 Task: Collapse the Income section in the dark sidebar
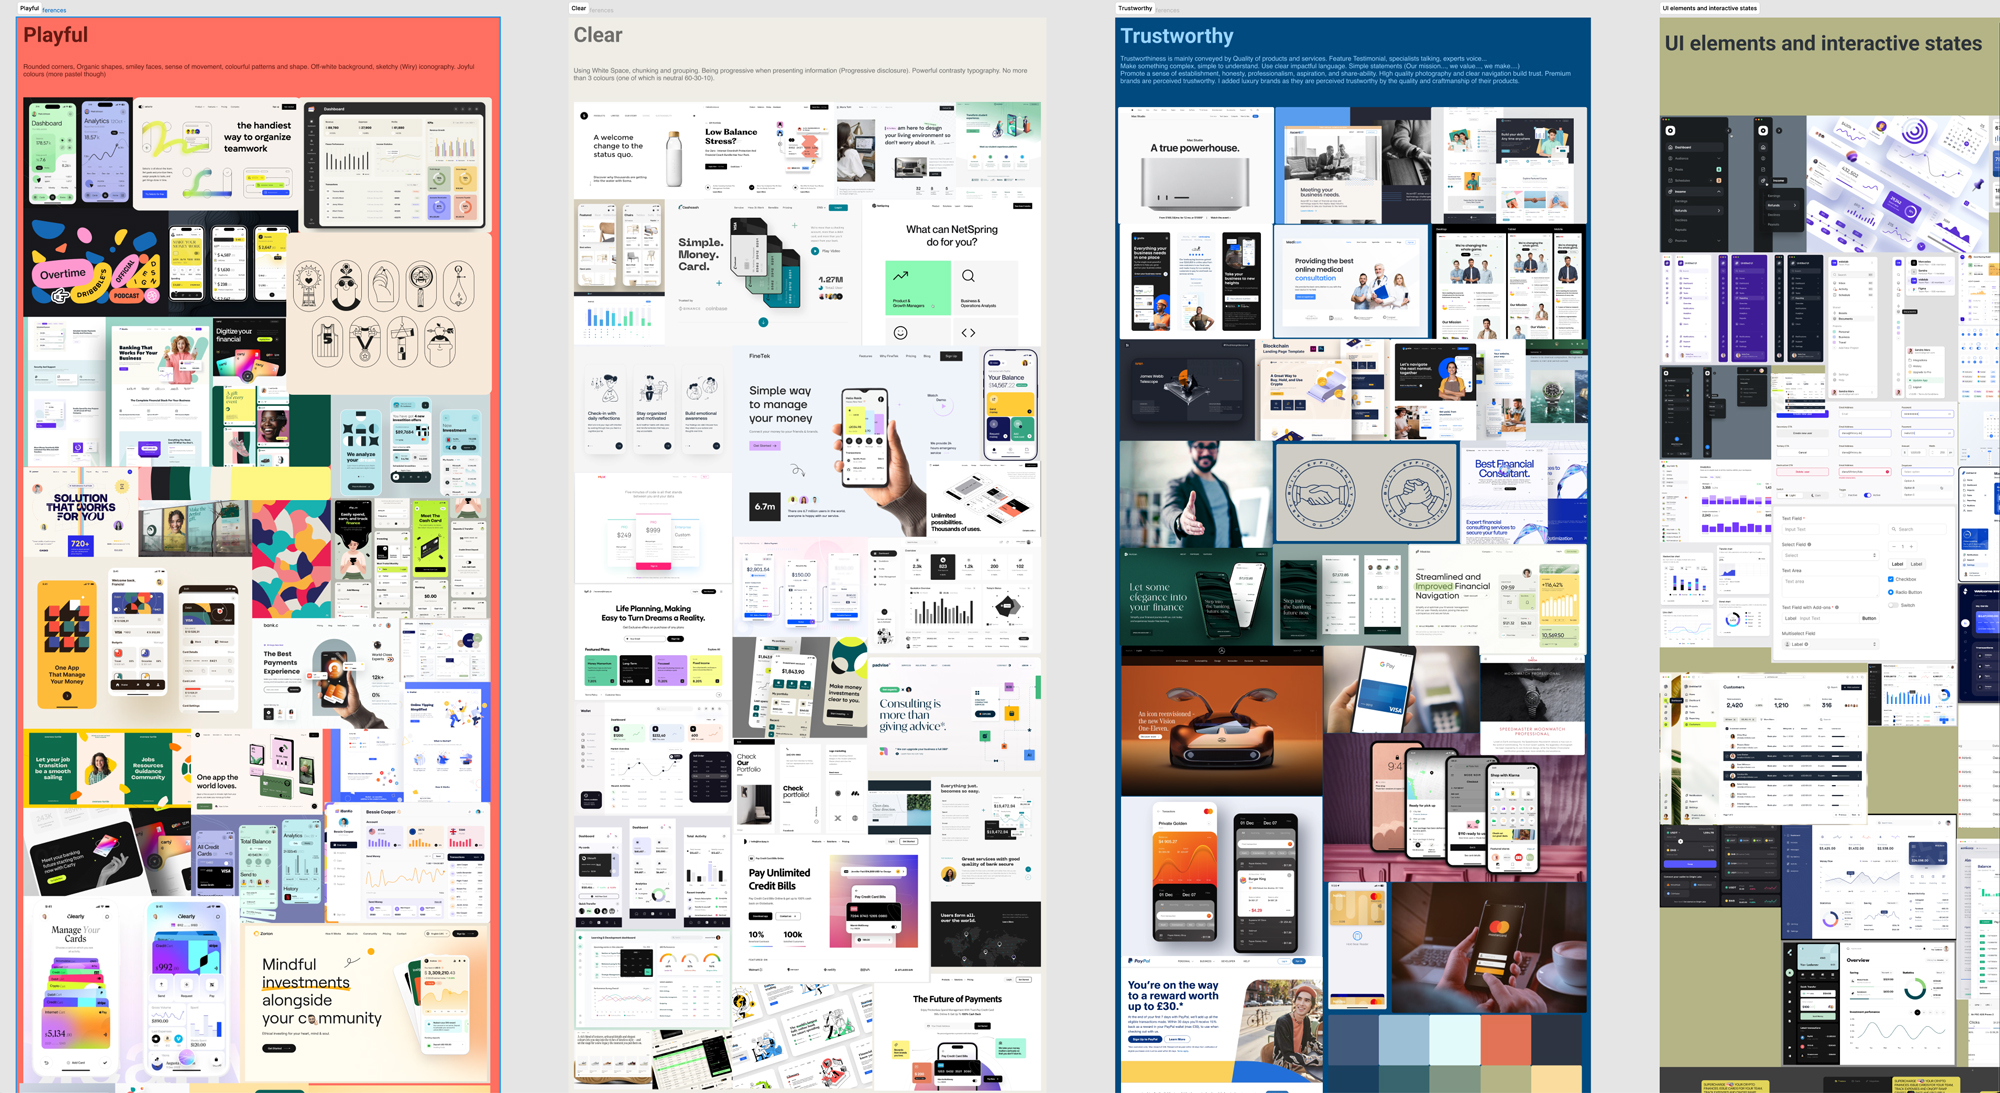[x=1719, y=192]
